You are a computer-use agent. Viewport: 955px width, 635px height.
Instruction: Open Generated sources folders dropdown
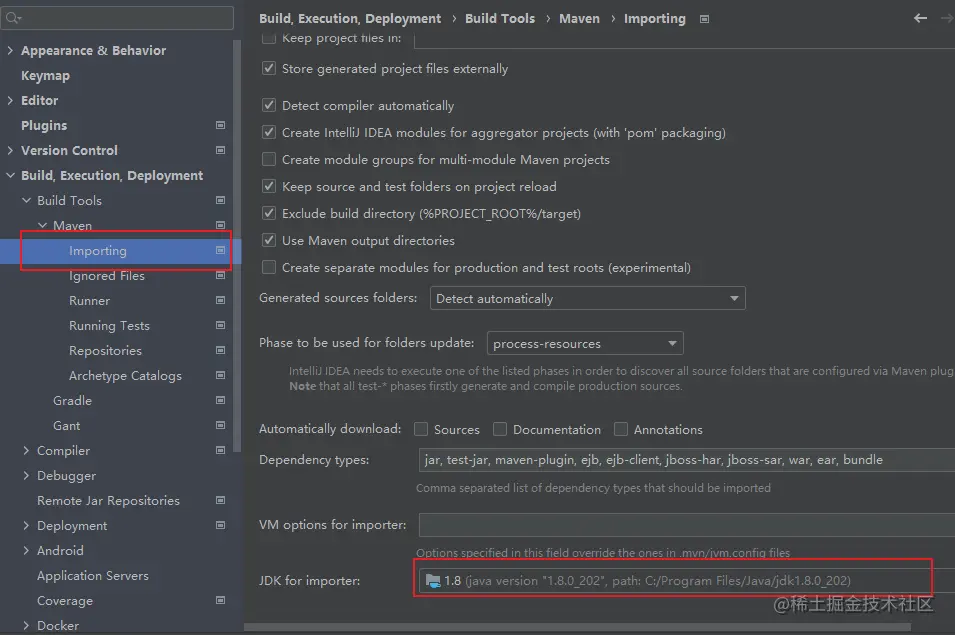[x=587, y=298]
